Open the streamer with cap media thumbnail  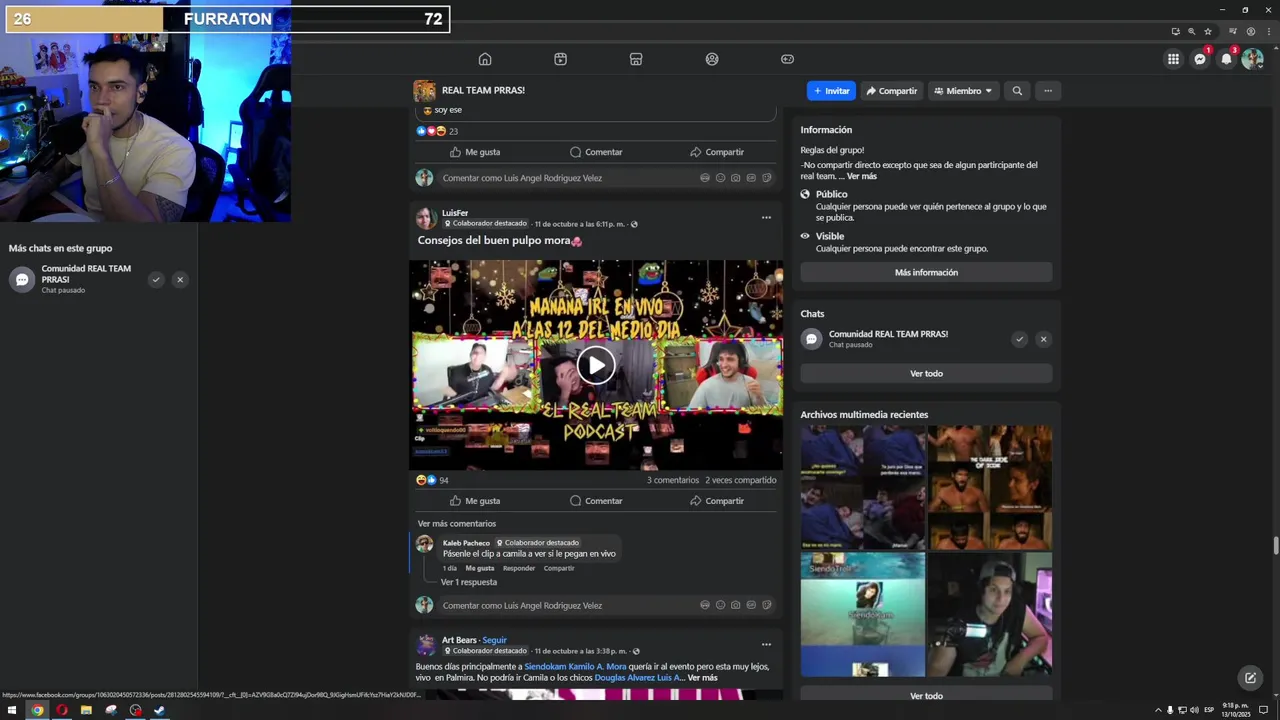(x=989, y=614)
